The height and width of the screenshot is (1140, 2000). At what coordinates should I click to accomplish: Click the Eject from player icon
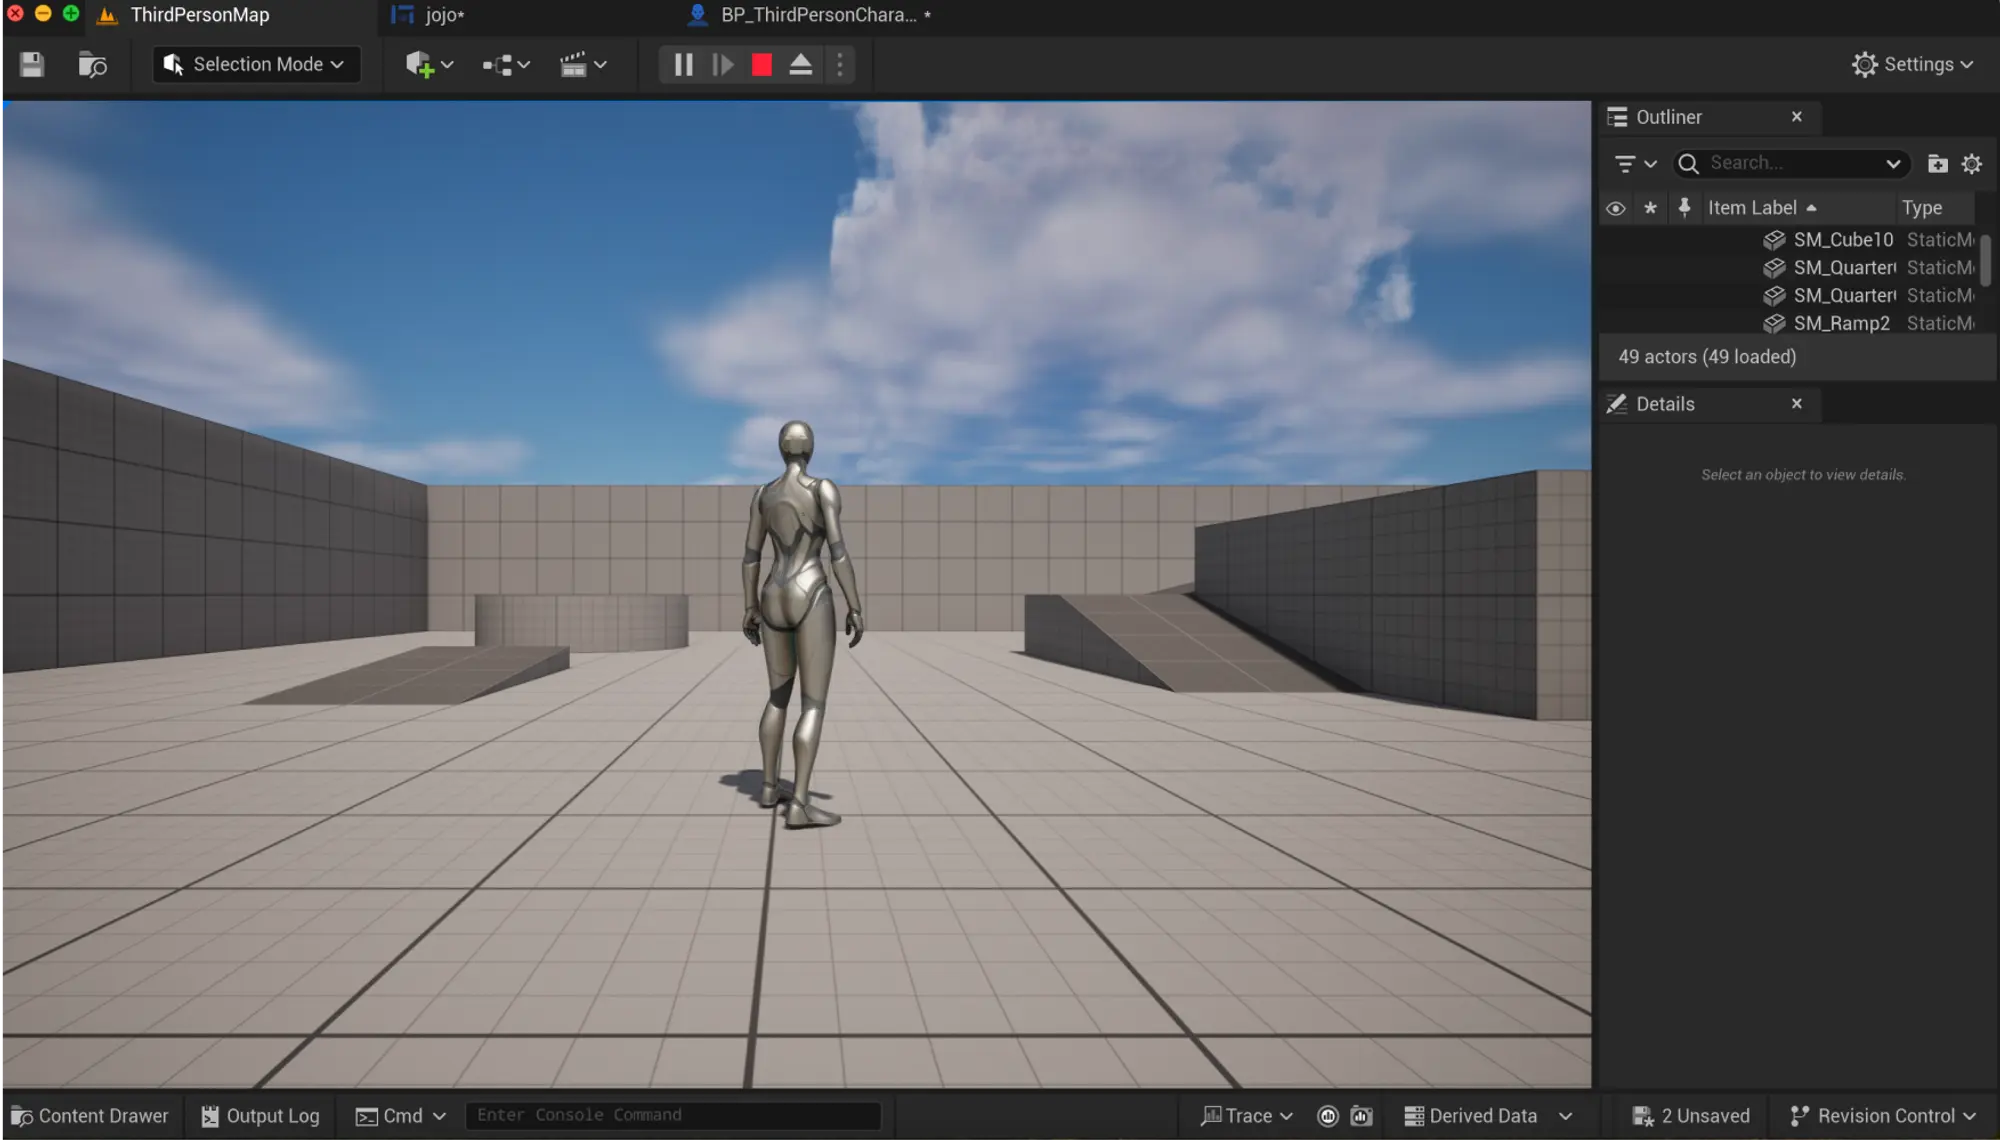(x=800, y=65)
